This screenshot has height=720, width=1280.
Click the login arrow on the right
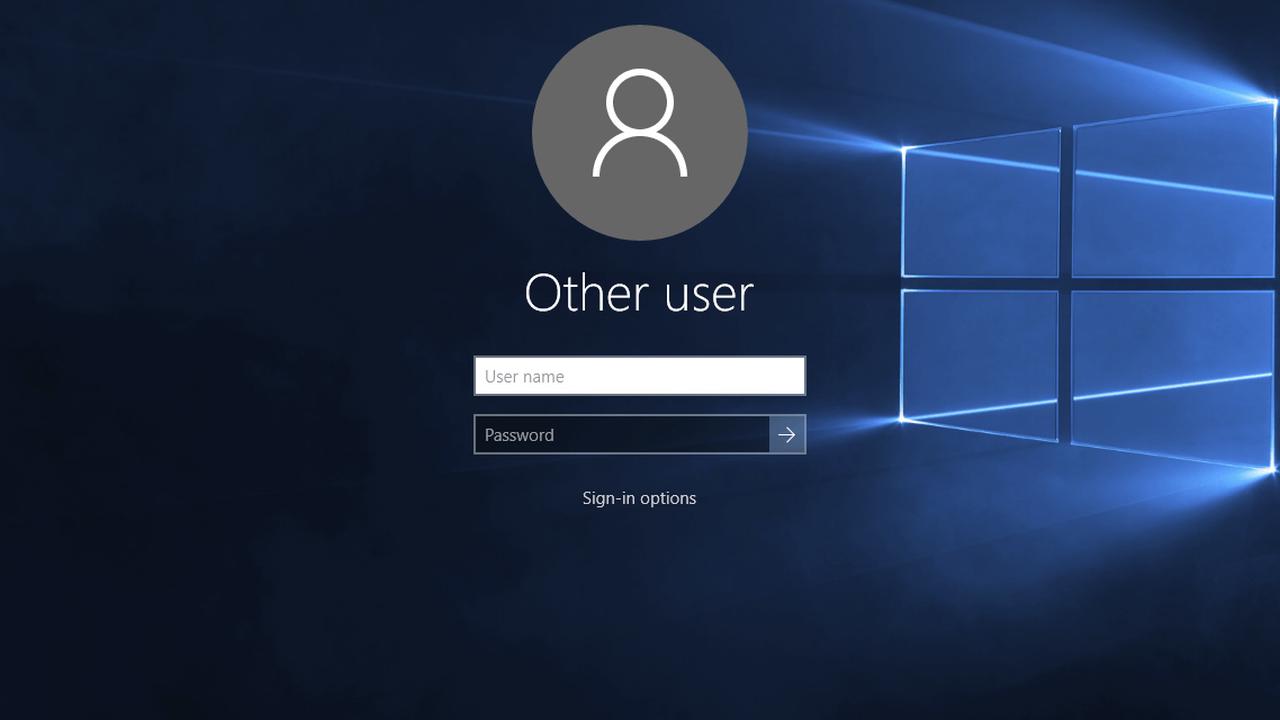coord(787,434)
